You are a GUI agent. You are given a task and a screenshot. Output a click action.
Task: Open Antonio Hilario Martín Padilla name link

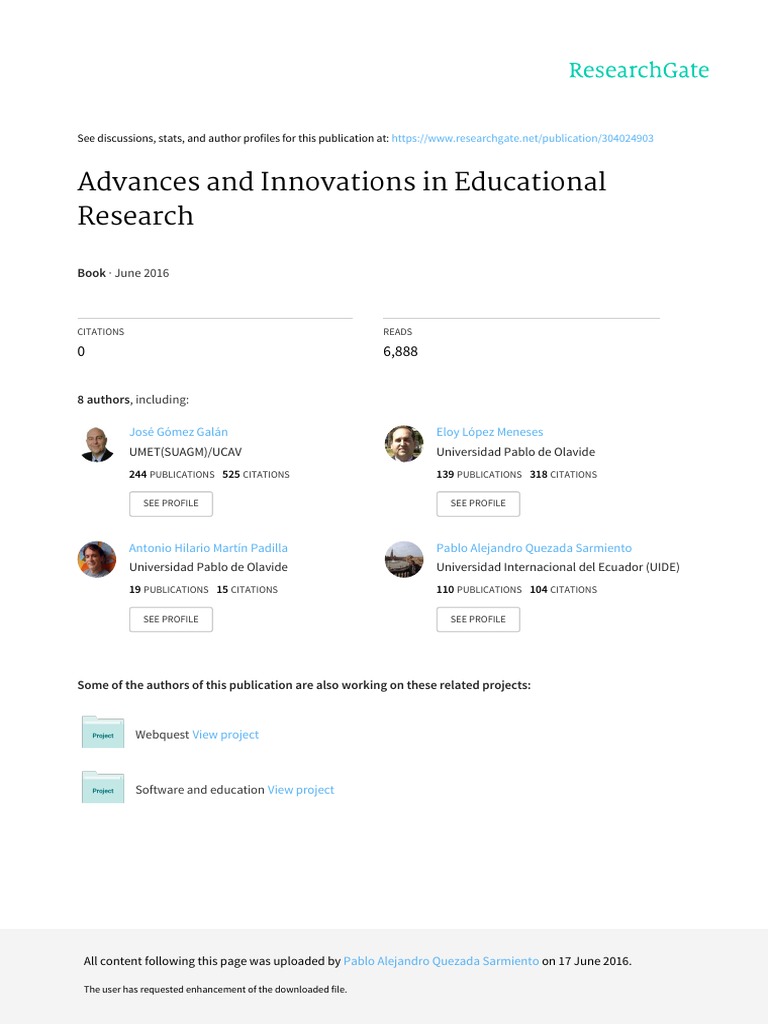(x=208, y=548)
